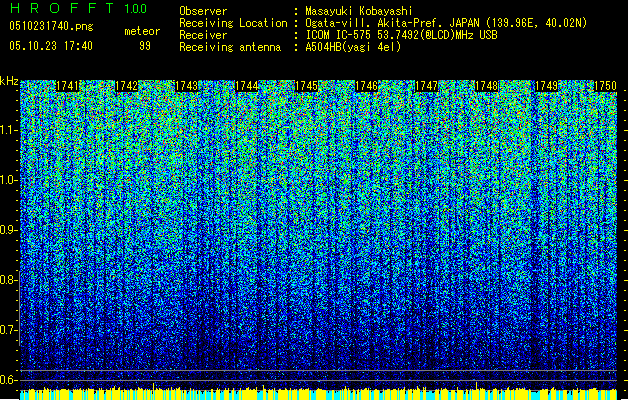Click the 1743 time marker
The image size is (629, 400).
click(187, 86)
